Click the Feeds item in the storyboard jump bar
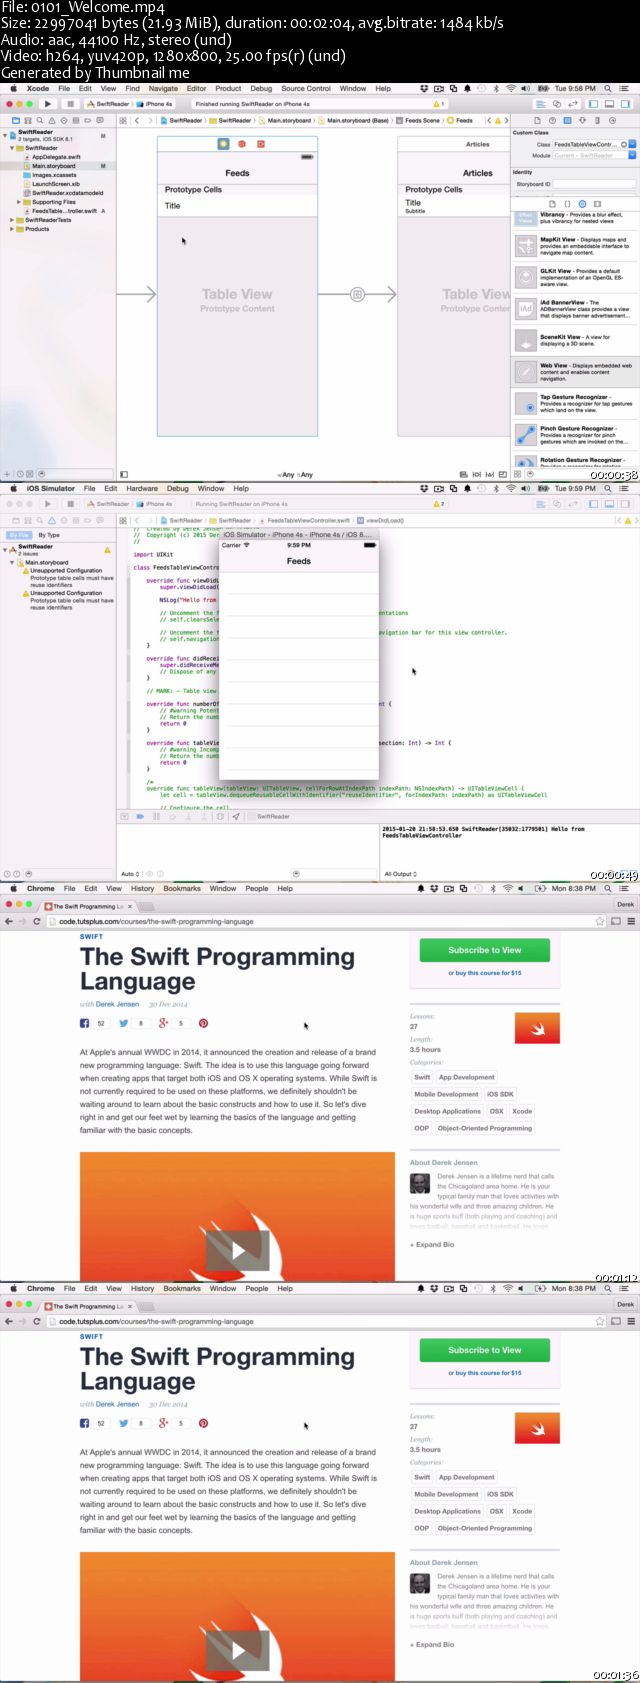 tap(460, 120)
